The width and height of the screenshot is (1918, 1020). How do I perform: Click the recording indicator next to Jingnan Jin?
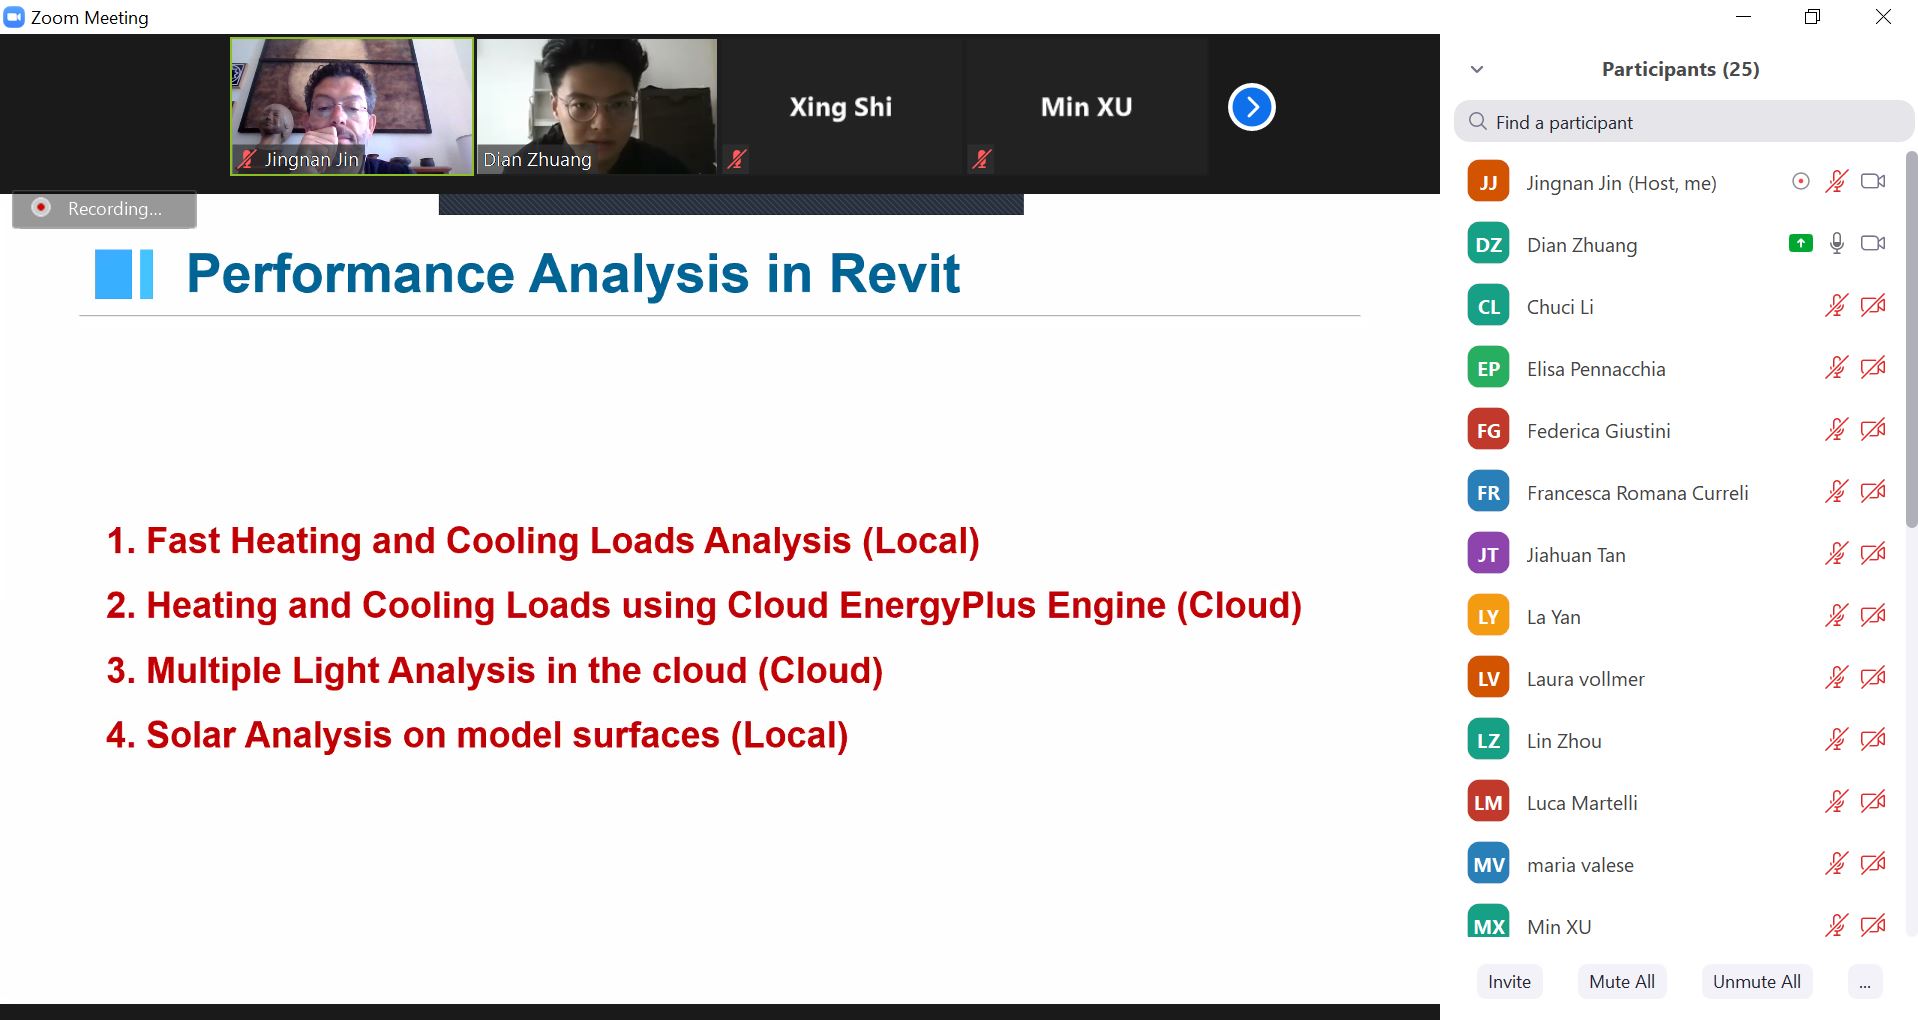pos(1800,182)
